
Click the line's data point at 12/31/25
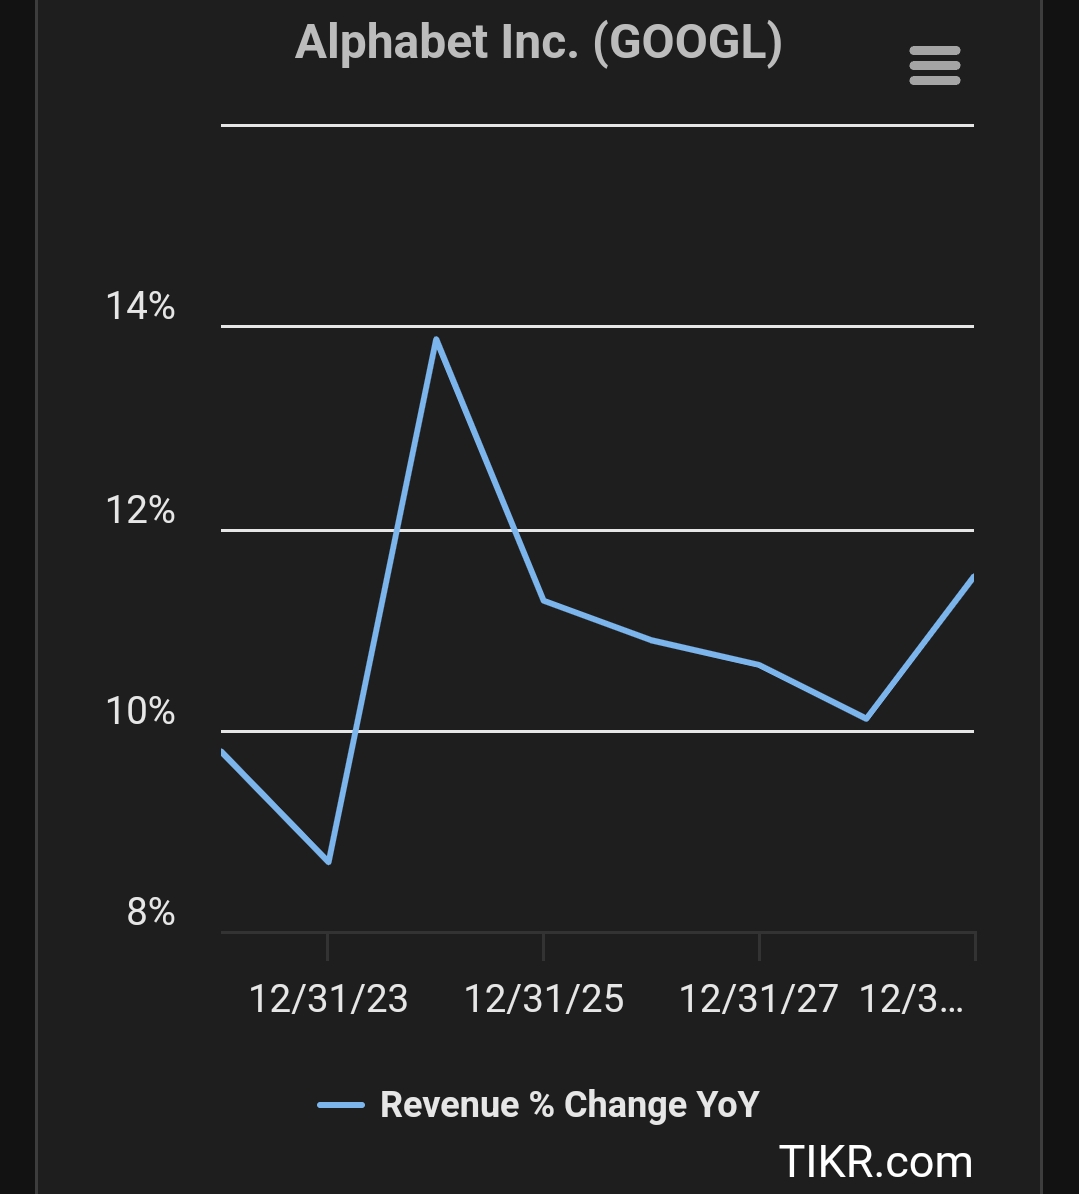[x=543, y=600]
